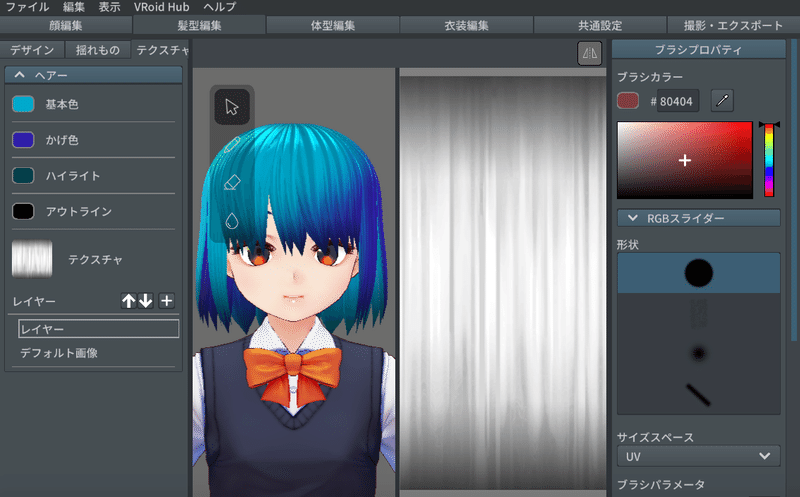Click the grayscale hair texture canvas
The height and width of the screenshot is (497, 800).
tap(503, 281)
